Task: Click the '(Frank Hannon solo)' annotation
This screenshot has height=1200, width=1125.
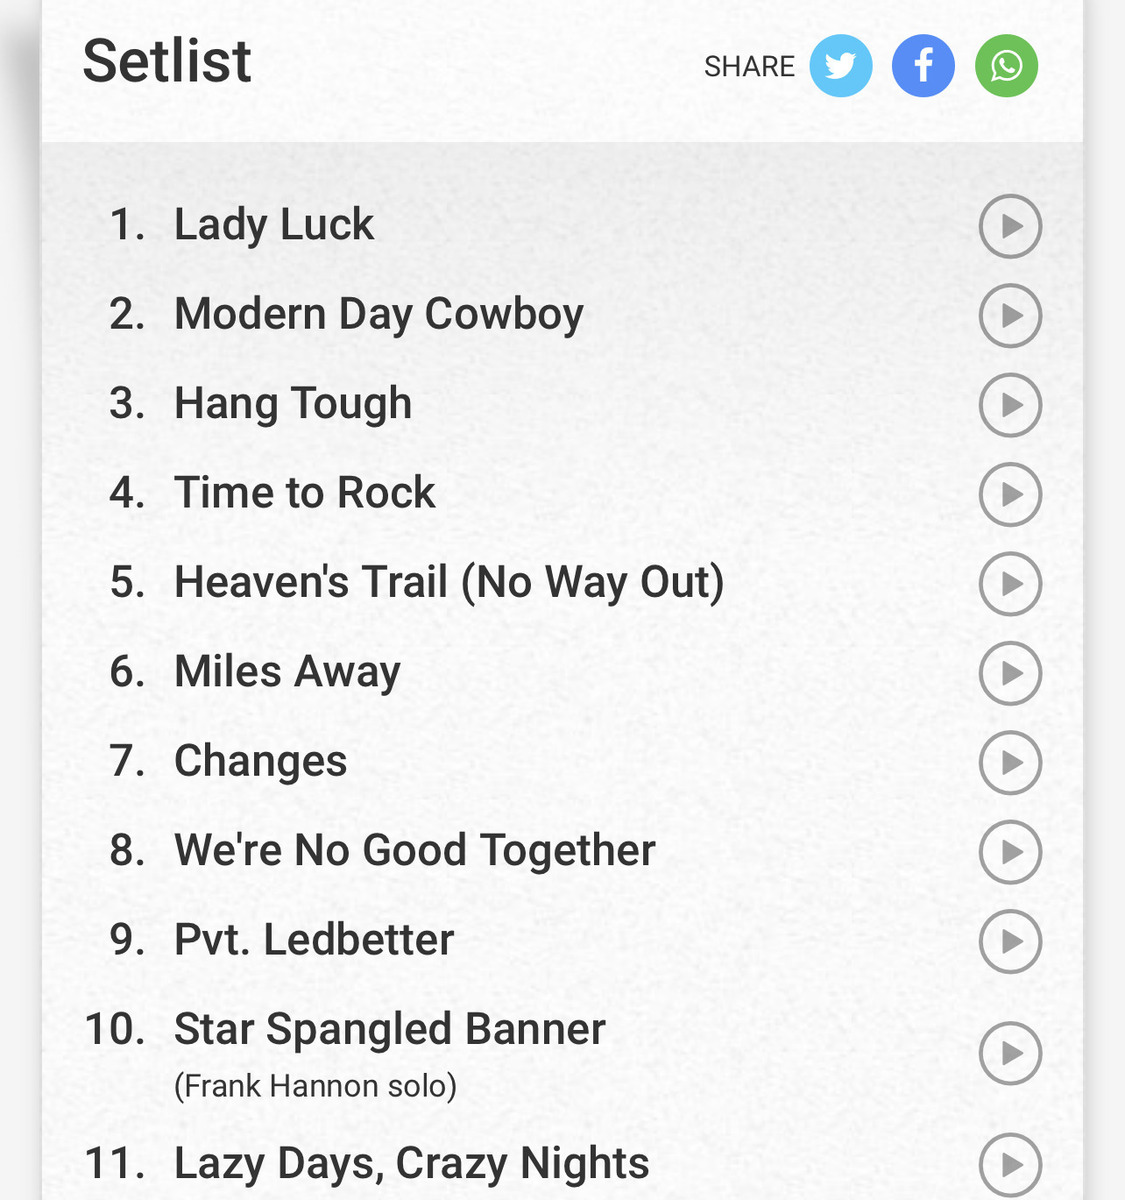Action: tap(313, 1086)
